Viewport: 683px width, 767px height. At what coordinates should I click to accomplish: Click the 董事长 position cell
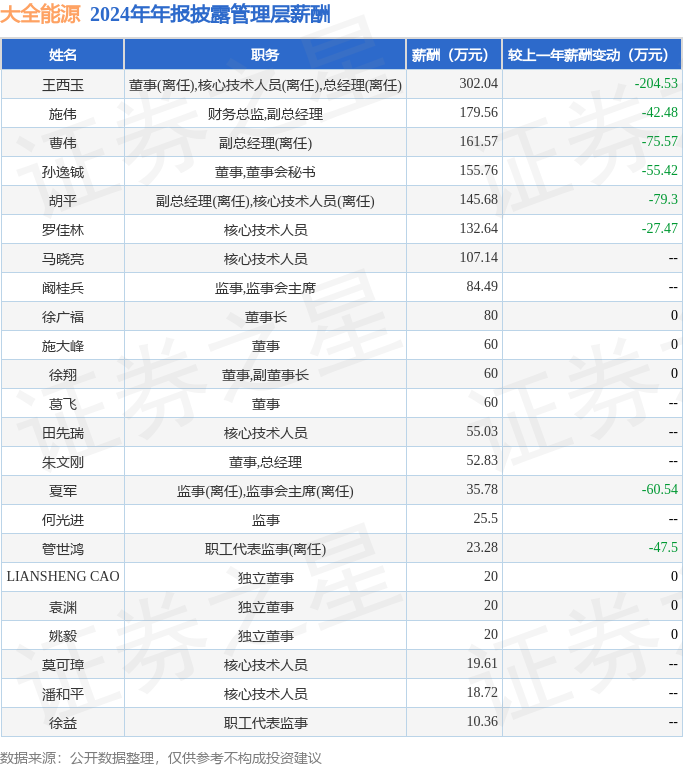(265, 317)
